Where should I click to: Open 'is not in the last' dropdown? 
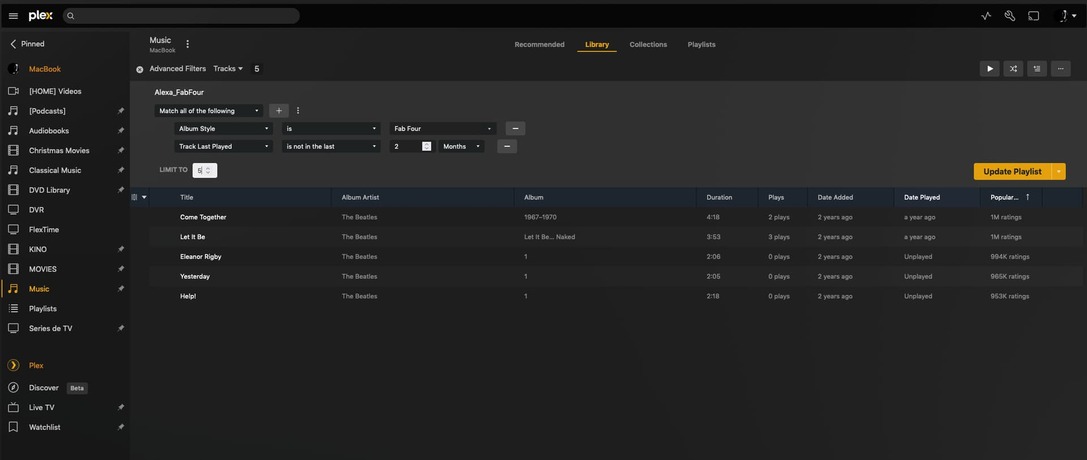click(x=331, y=147)
